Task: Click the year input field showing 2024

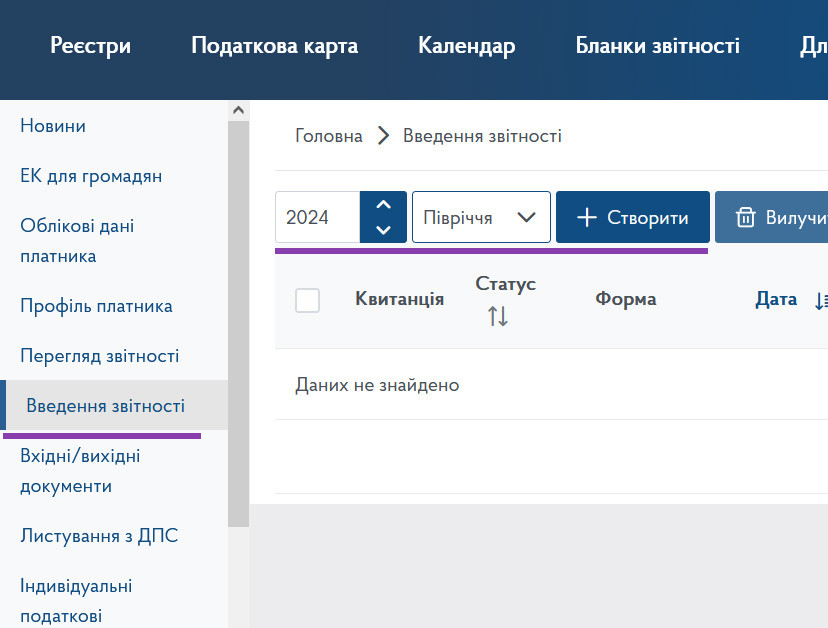Action: point(317,217)
